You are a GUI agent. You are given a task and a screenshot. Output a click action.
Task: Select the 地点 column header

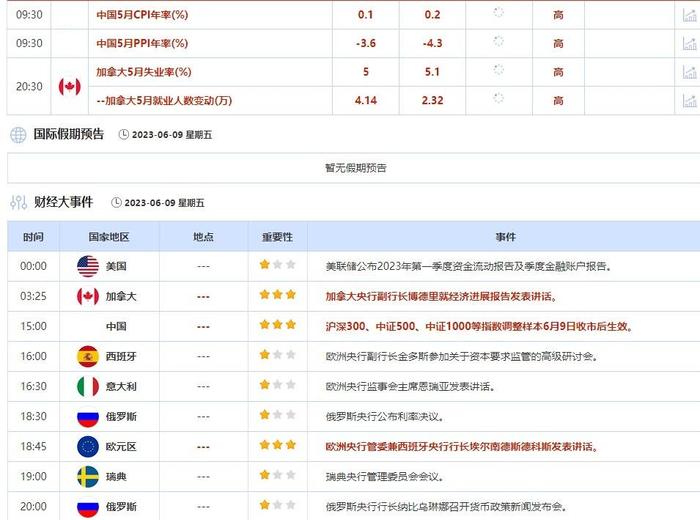click(x=203, y=237)
